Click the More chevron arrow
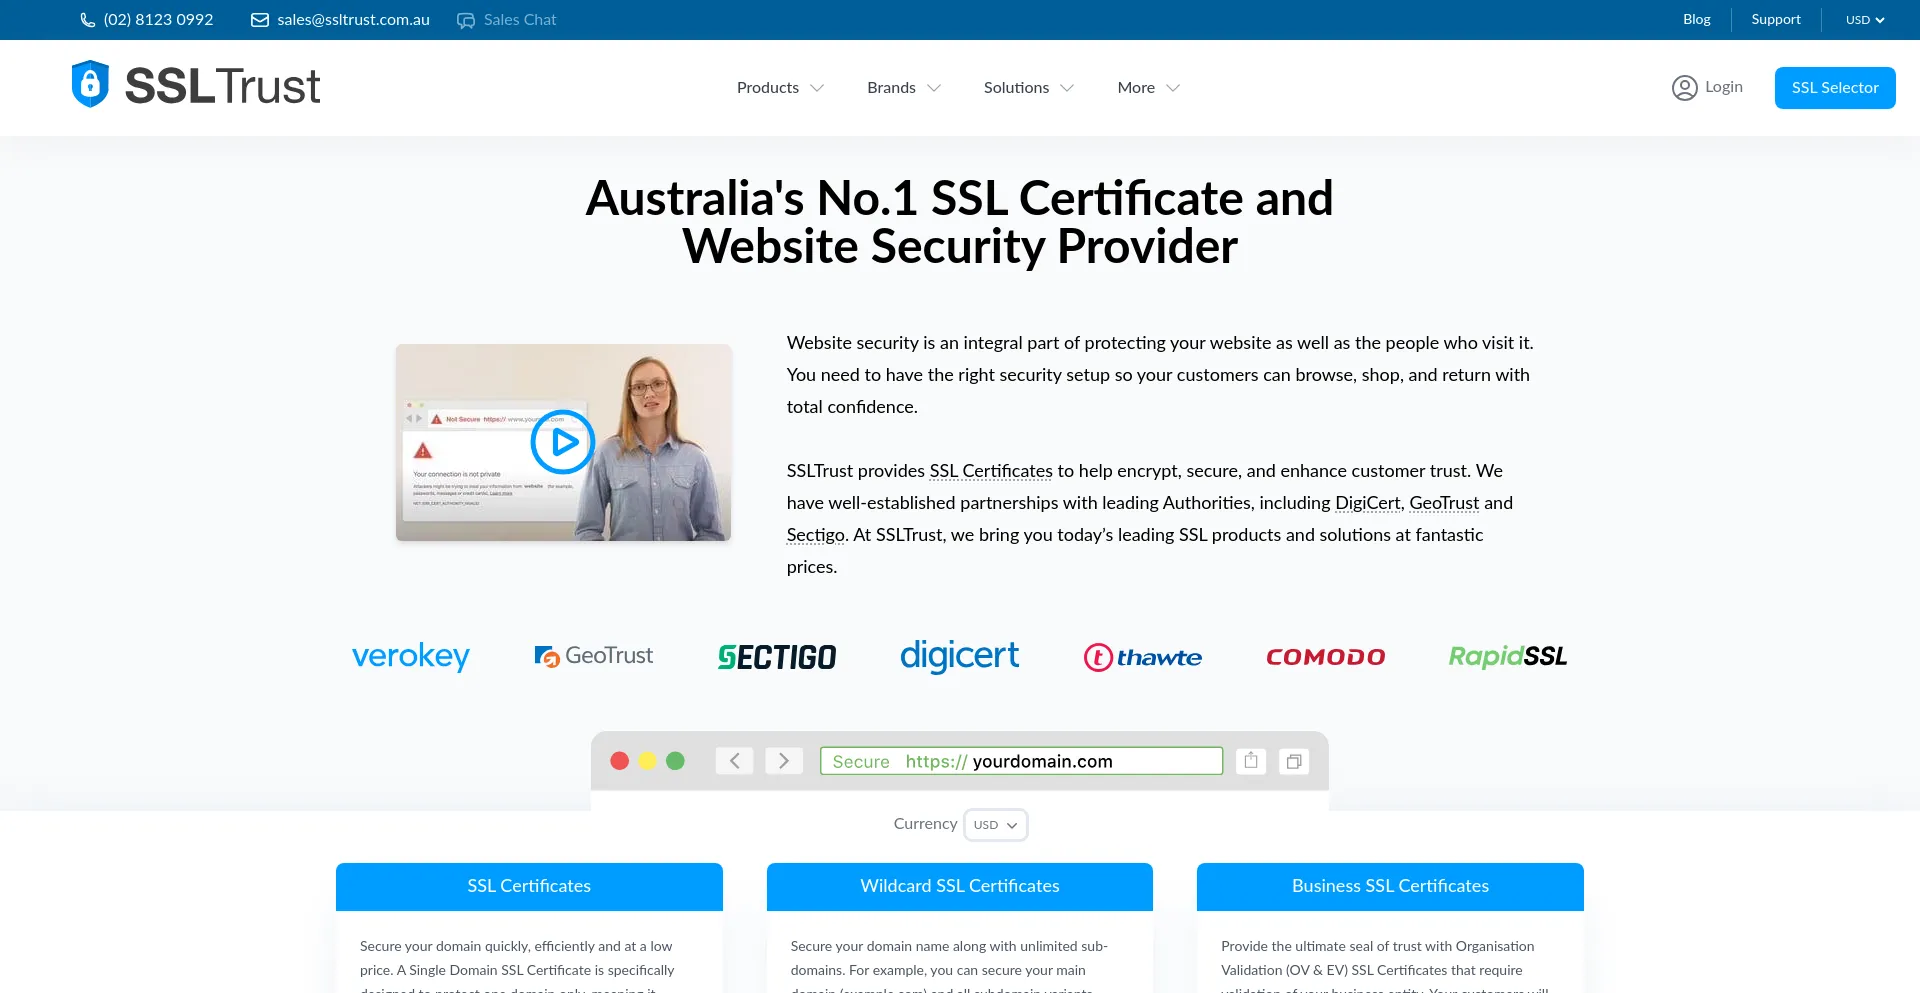 [1173, 88]
